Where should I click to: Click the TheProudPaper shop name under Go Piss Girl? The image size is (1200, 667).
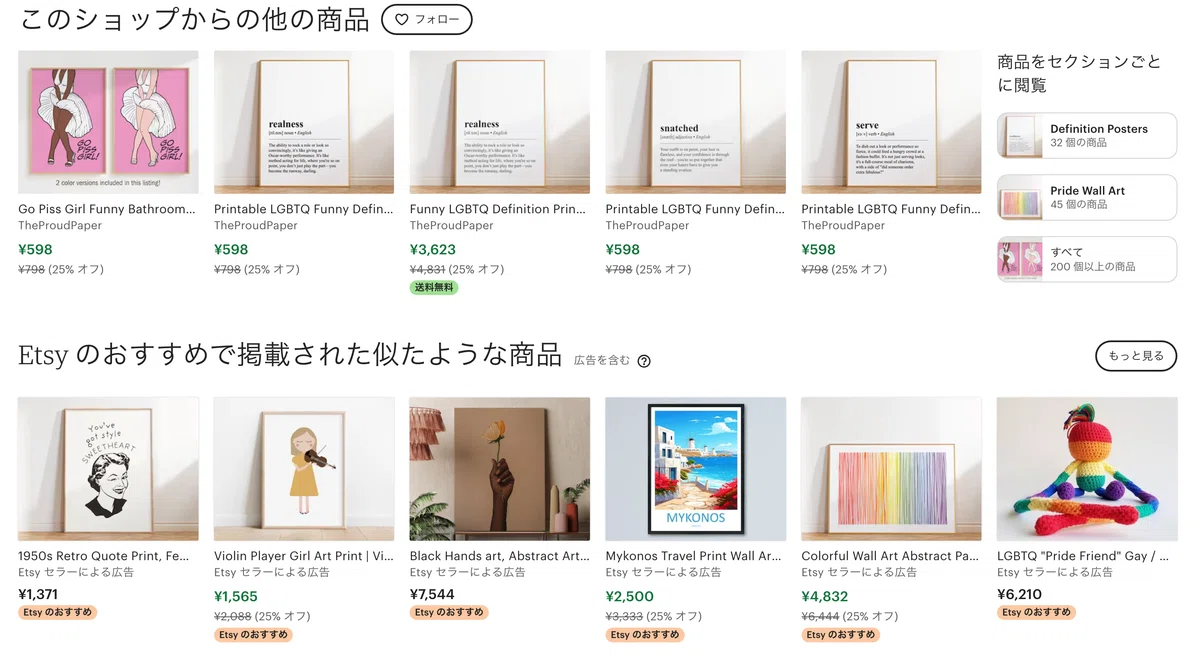(x=60, y=226)
